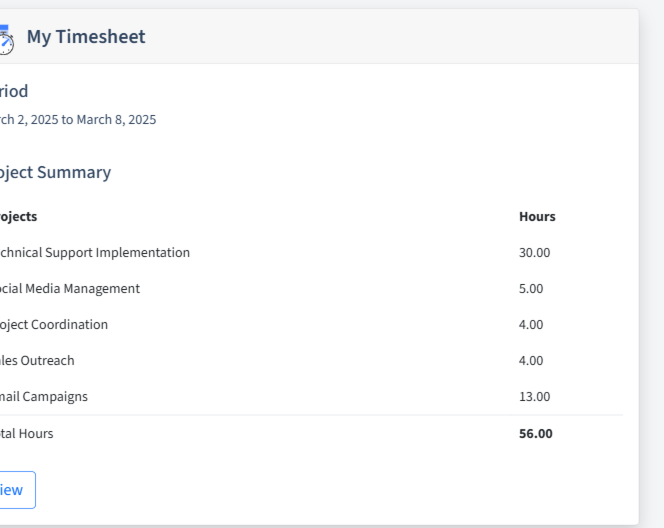Click the Hours column header

[537, 216]
